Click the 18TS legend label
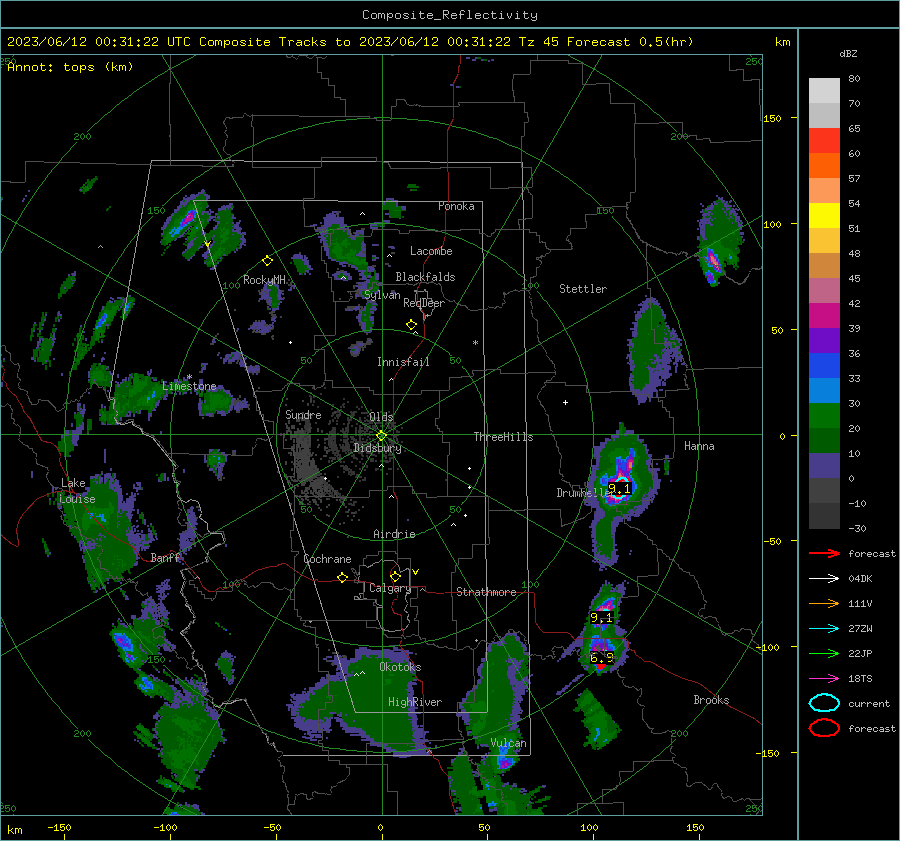 tap(860, 679)
